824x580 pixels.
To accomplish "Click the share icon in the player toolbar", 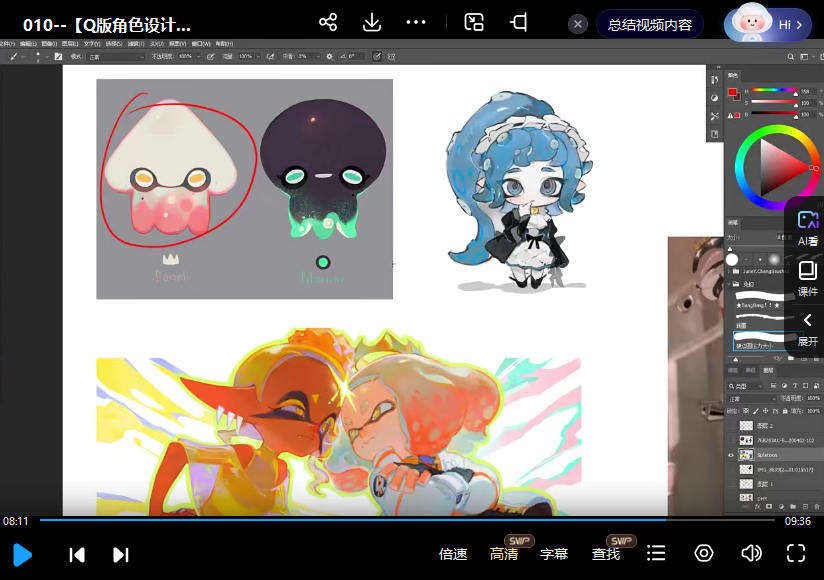I will click(x=328, y=21).
